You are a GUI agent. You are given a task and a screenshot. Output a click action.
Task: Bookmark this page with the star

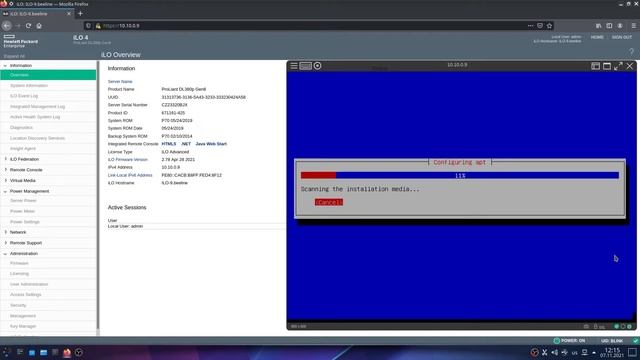tap(549, 25)
